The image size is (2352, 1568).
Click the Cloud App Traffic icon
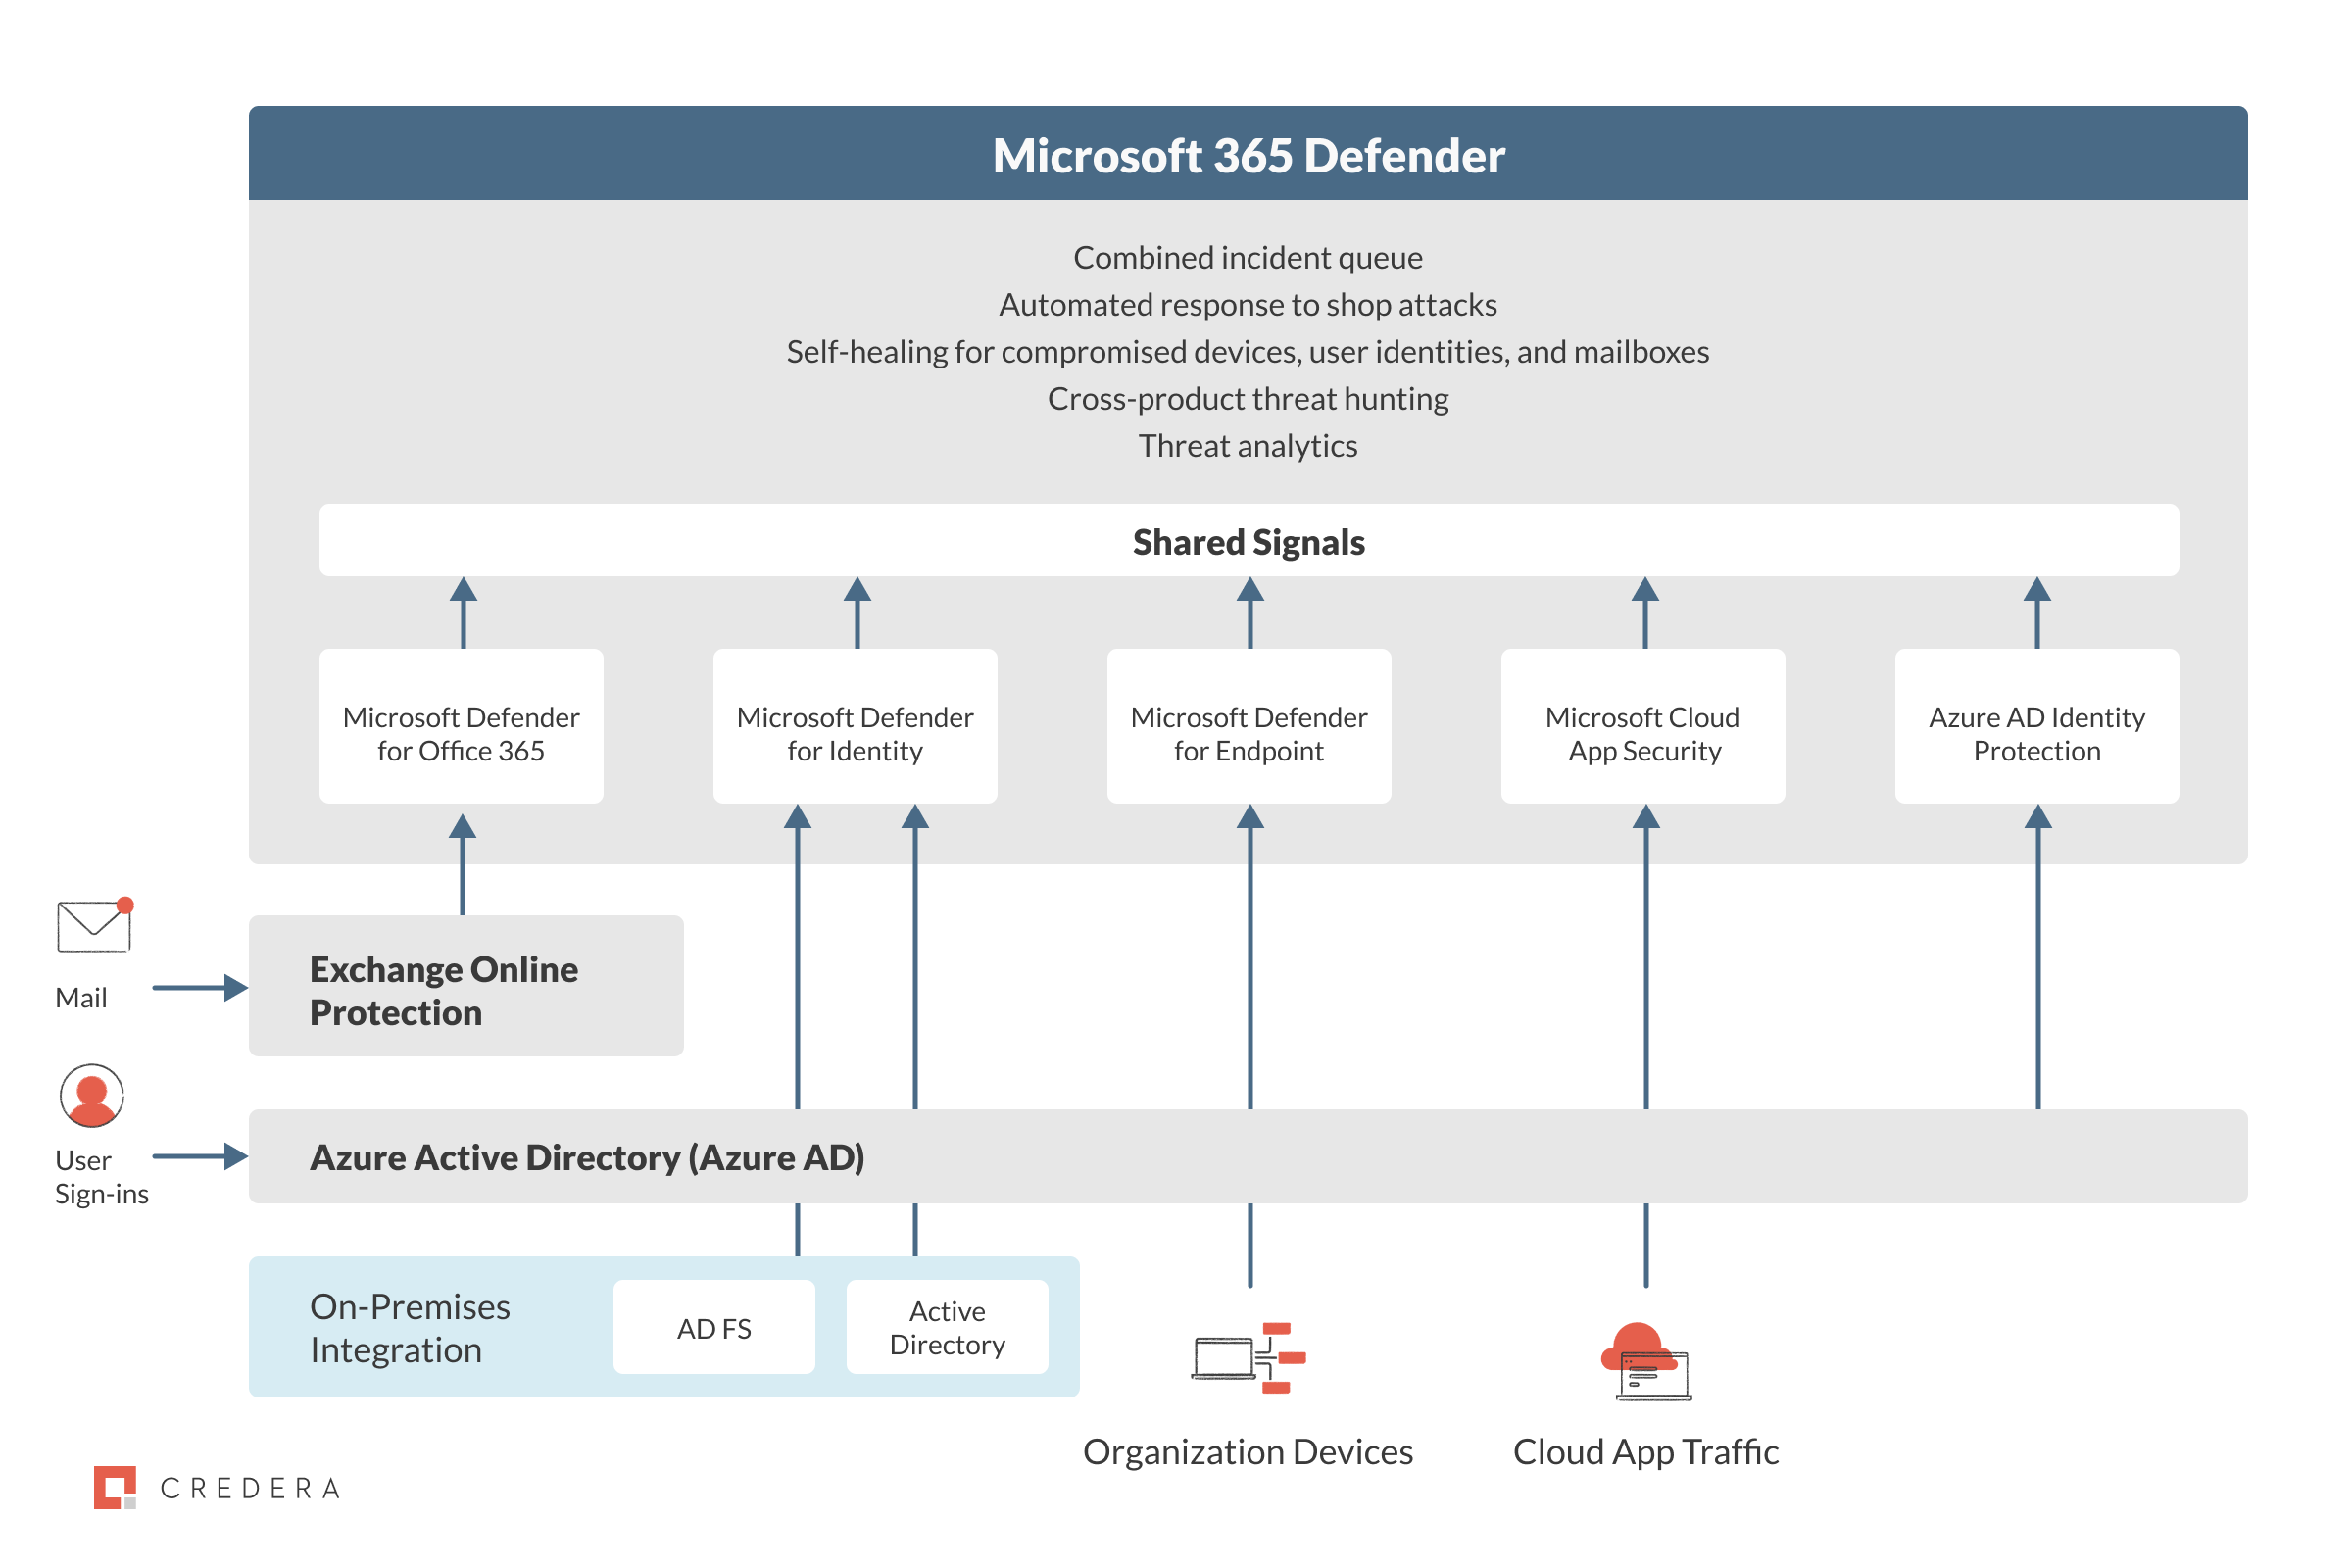(x=1646, y=1361)
